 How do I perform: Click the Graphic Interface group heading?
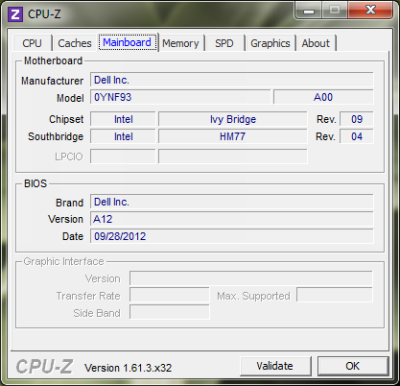click(64, 261)
